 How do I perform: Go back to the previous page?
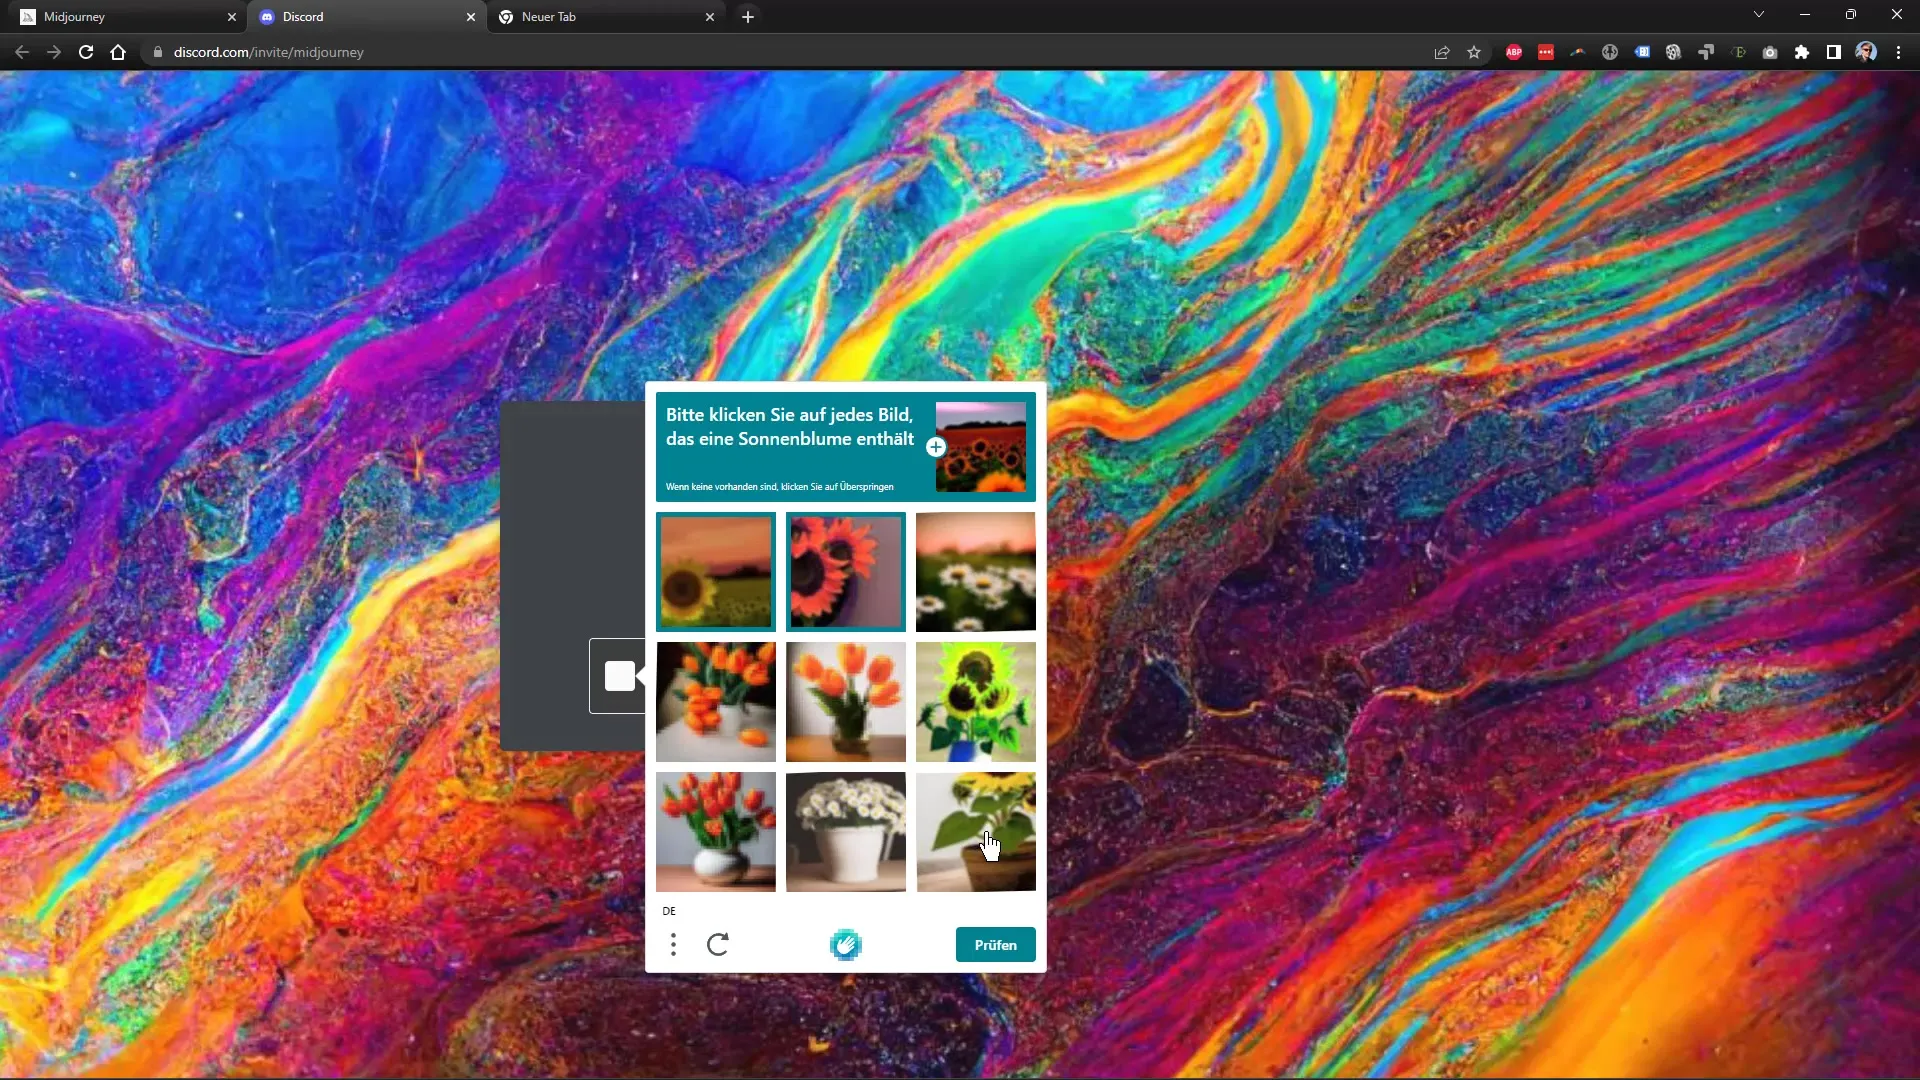(22, 52)
